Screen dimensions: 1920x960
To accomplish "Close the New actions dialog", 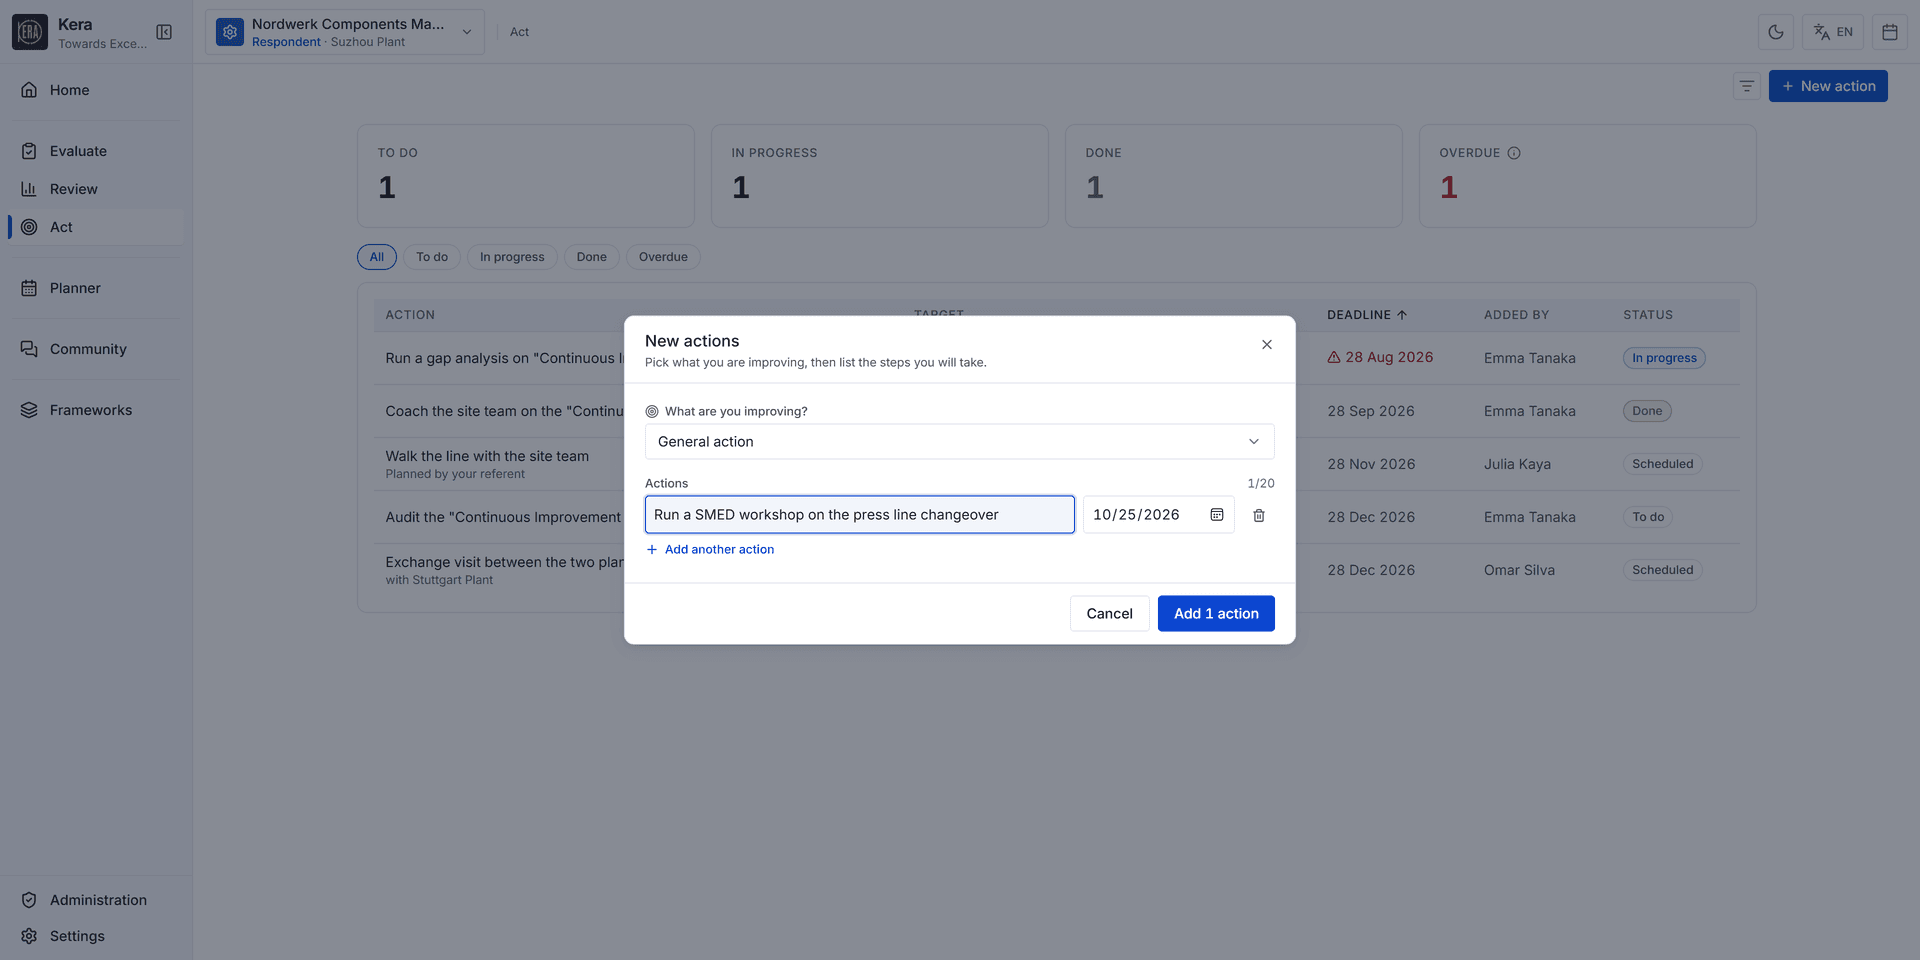I will coord(1267,345).
